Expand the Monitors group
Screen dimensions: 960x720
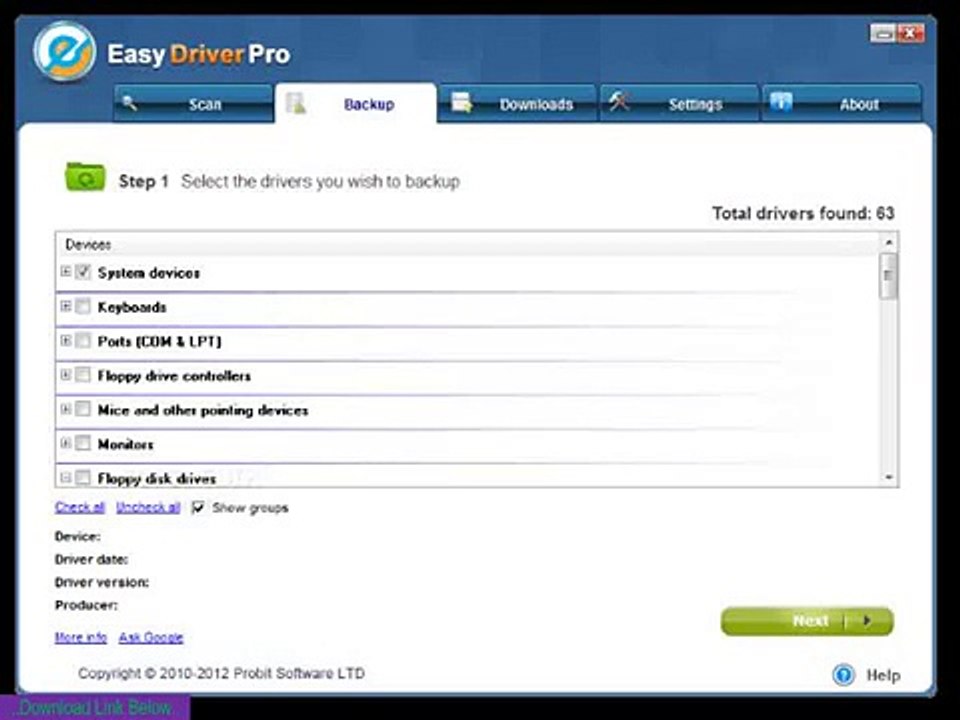66,443
